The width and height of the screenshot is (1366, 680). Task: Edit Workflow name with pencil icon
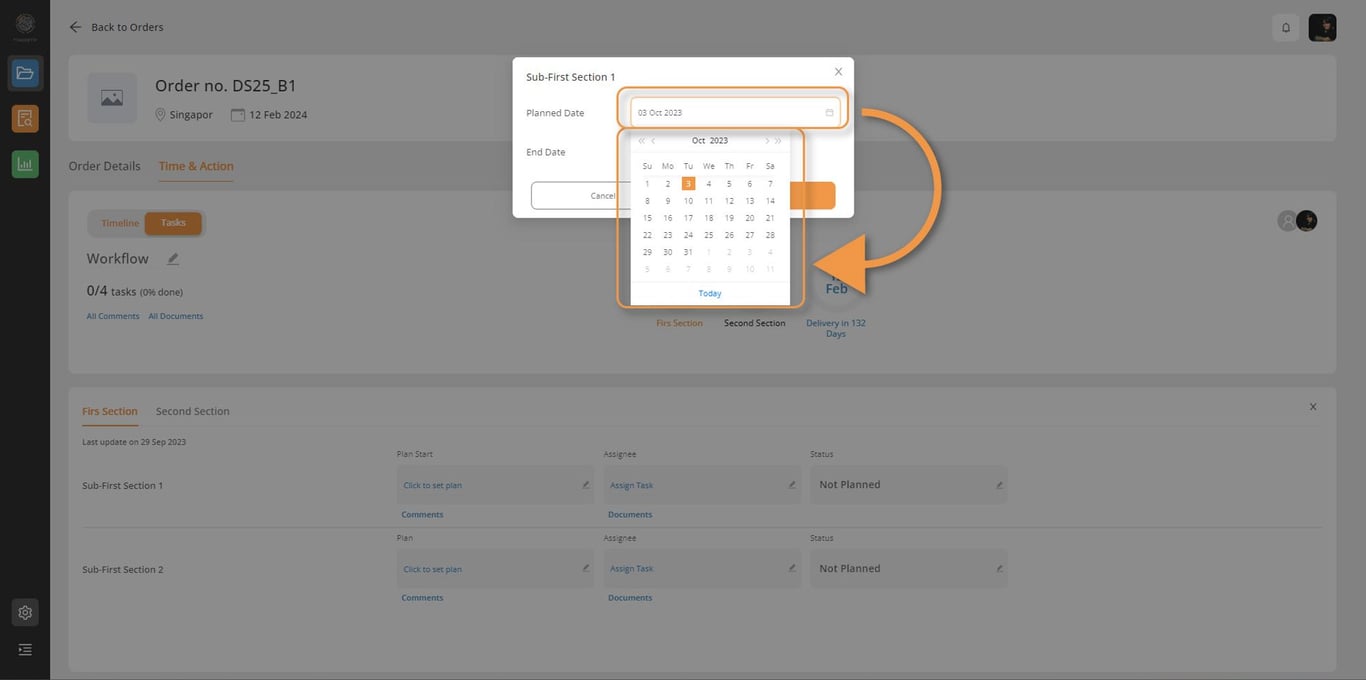(173, 259)
